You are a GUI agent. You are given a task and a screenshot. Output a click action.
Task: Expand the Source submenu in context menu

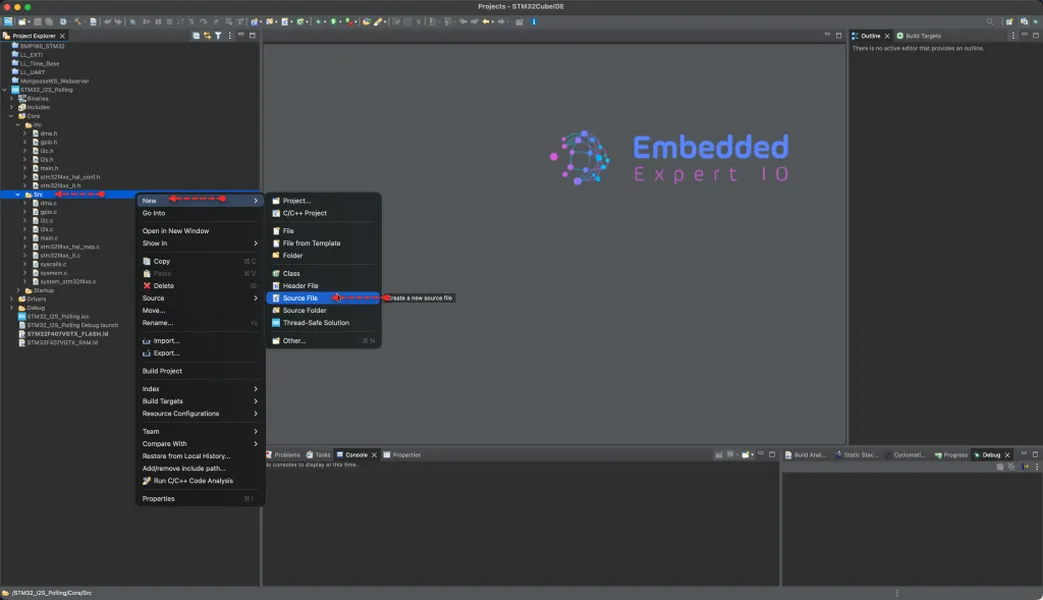coord(200,298)
